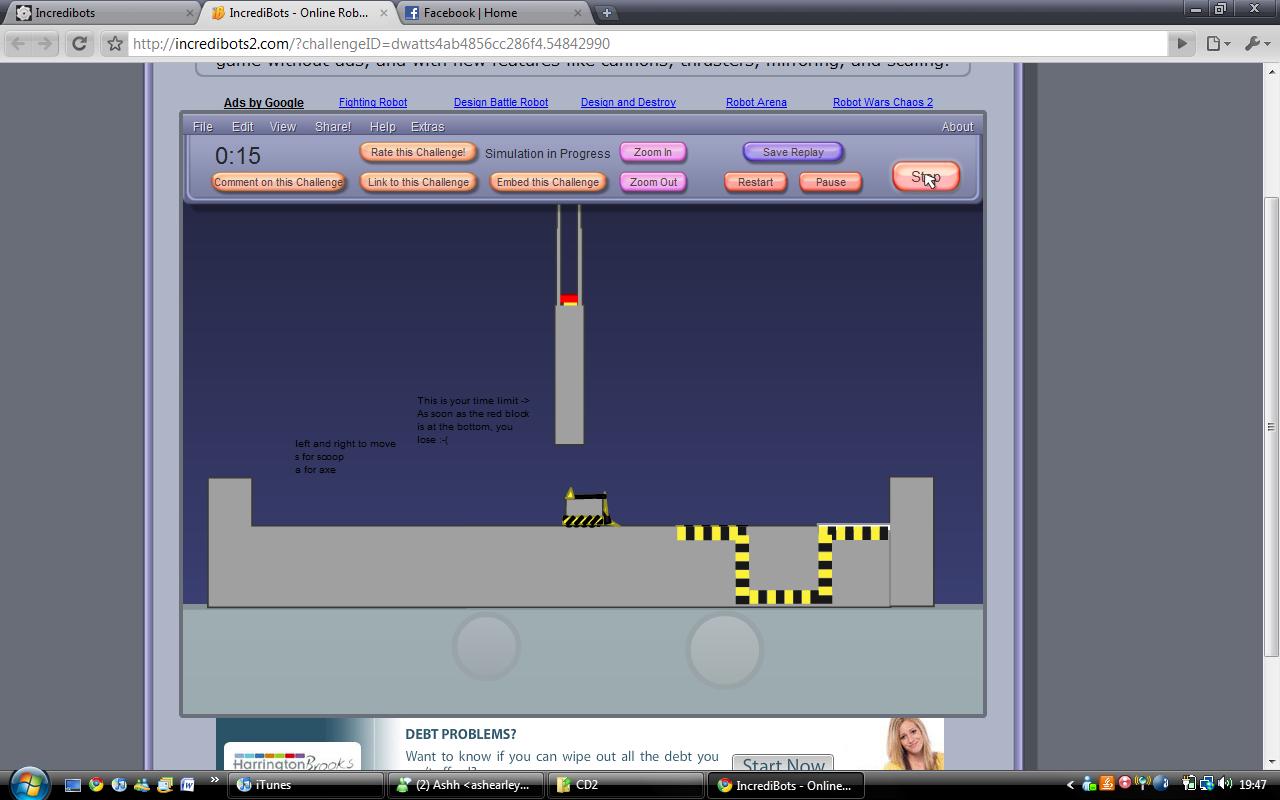Close the Facebook | Home tab
Screen dimensions: 1280x800
point(578,13)
